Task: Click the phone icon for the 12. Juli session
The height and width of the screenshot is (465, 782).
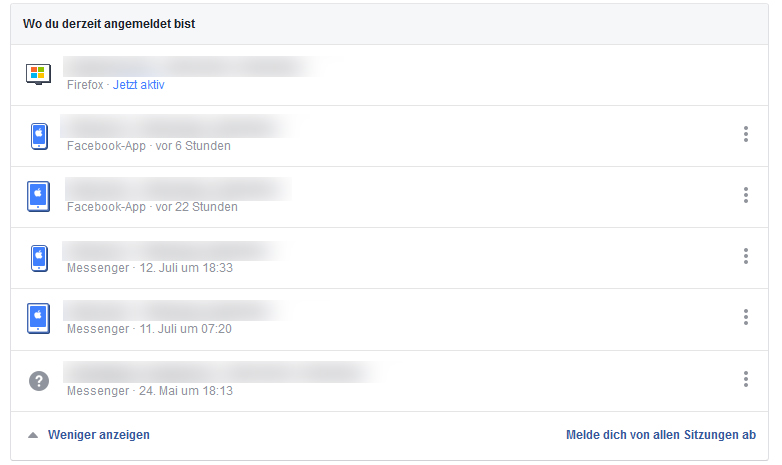Action: (38, 258)
